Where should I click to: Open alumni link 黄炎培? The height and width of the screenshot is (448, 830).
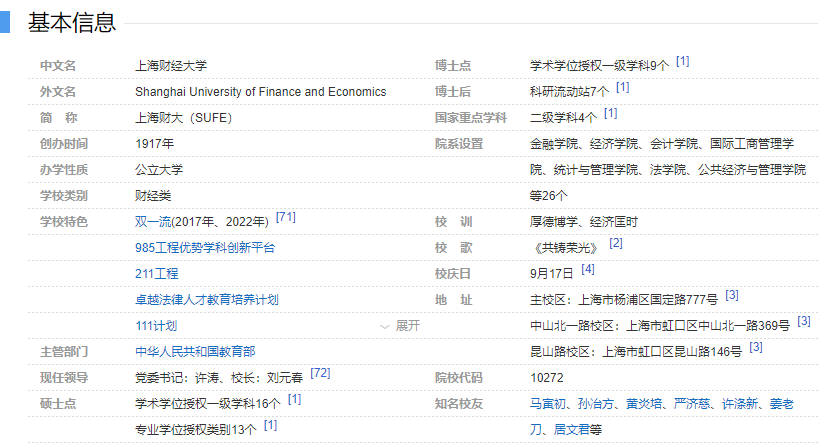tap(646, 404)
